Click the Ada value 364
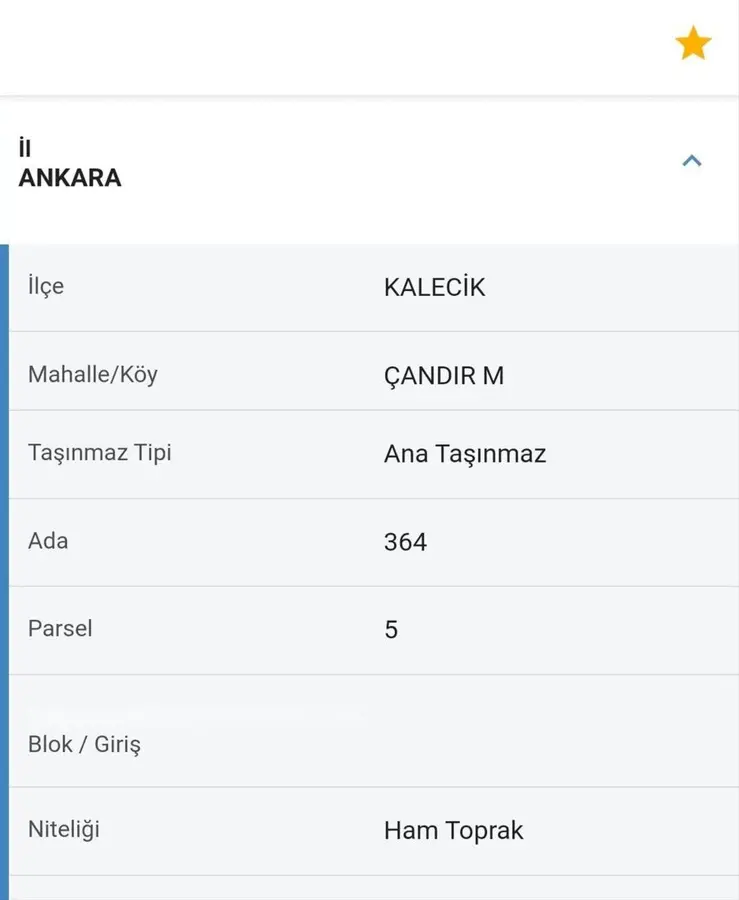The width and height of the screenshot is (739, 900). (x=405, y=542)
